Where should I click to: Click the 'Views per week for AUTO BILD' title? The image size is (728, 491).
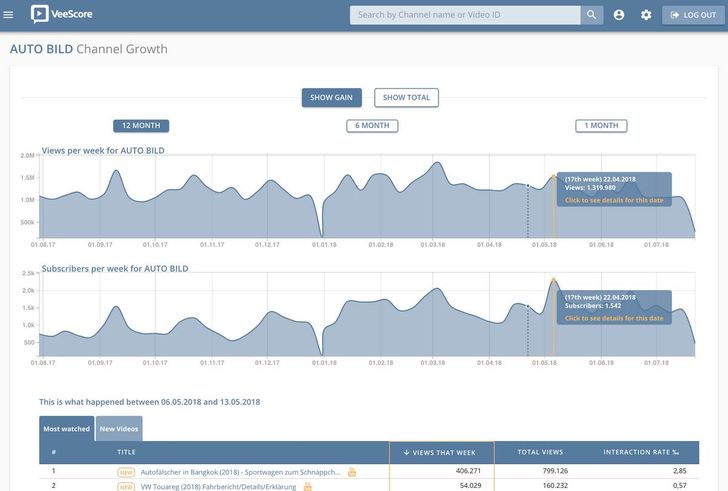pyautogui.click(x=103, y=150)
